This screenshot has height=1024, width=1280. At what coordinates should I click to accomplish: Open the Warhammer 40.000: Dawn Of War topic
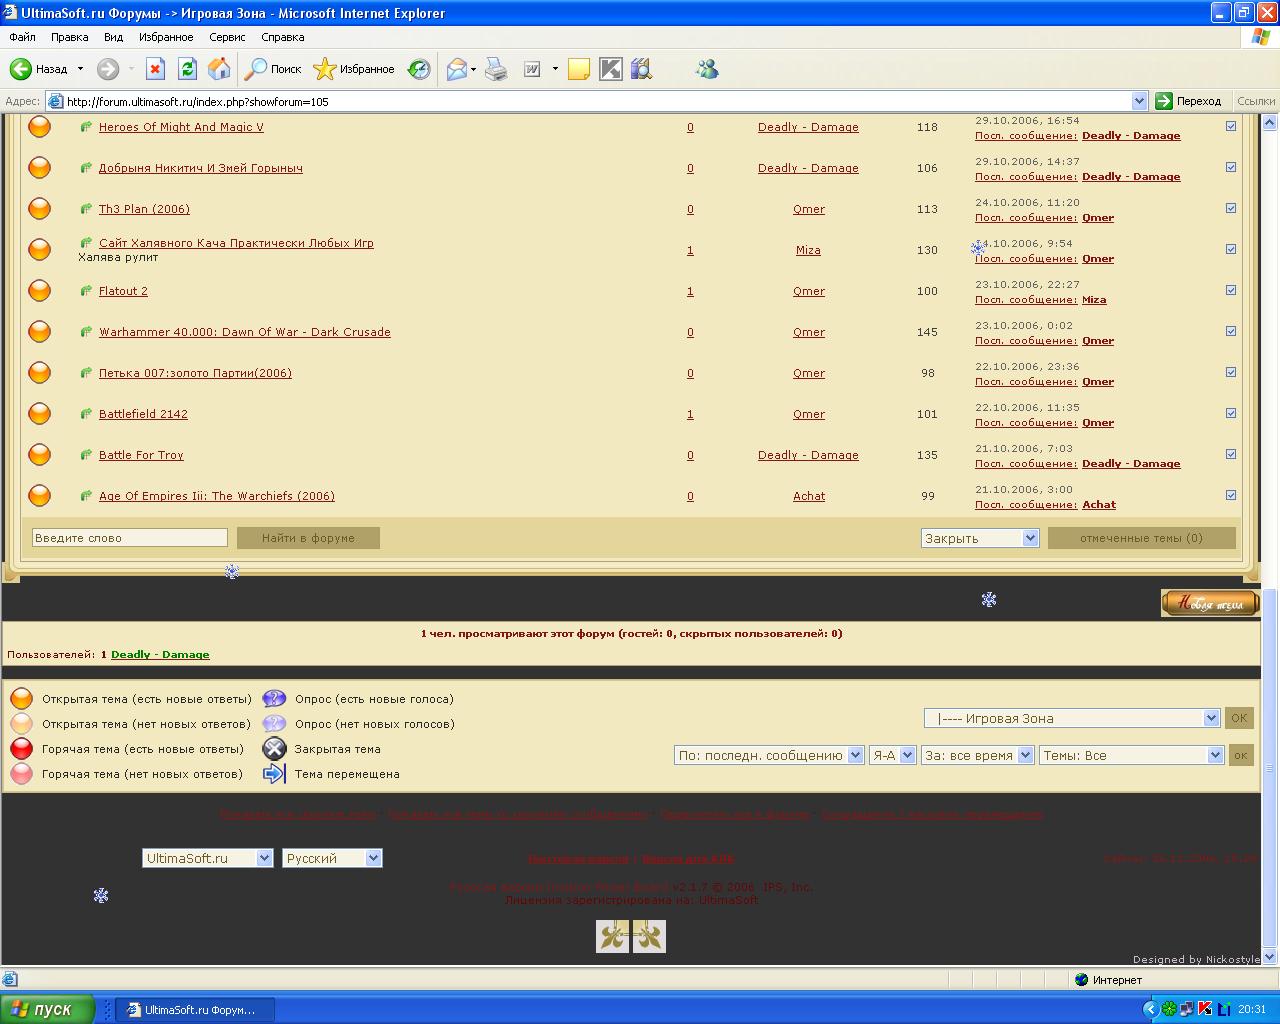pos(244,332)
